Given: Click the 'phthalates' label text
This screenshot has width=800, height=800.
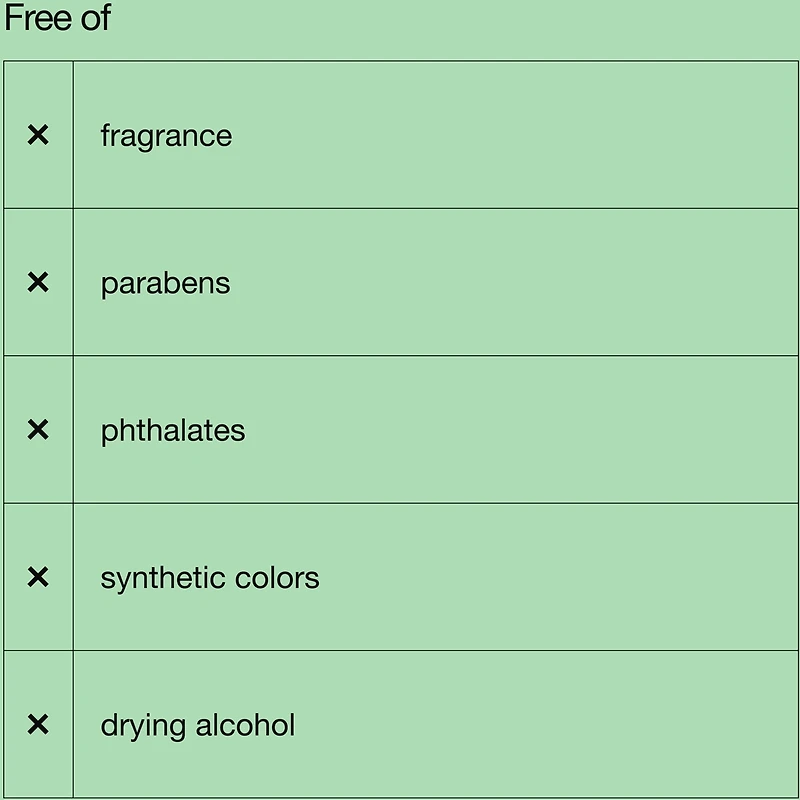Looking at the screenshot, I should (173, 431).
